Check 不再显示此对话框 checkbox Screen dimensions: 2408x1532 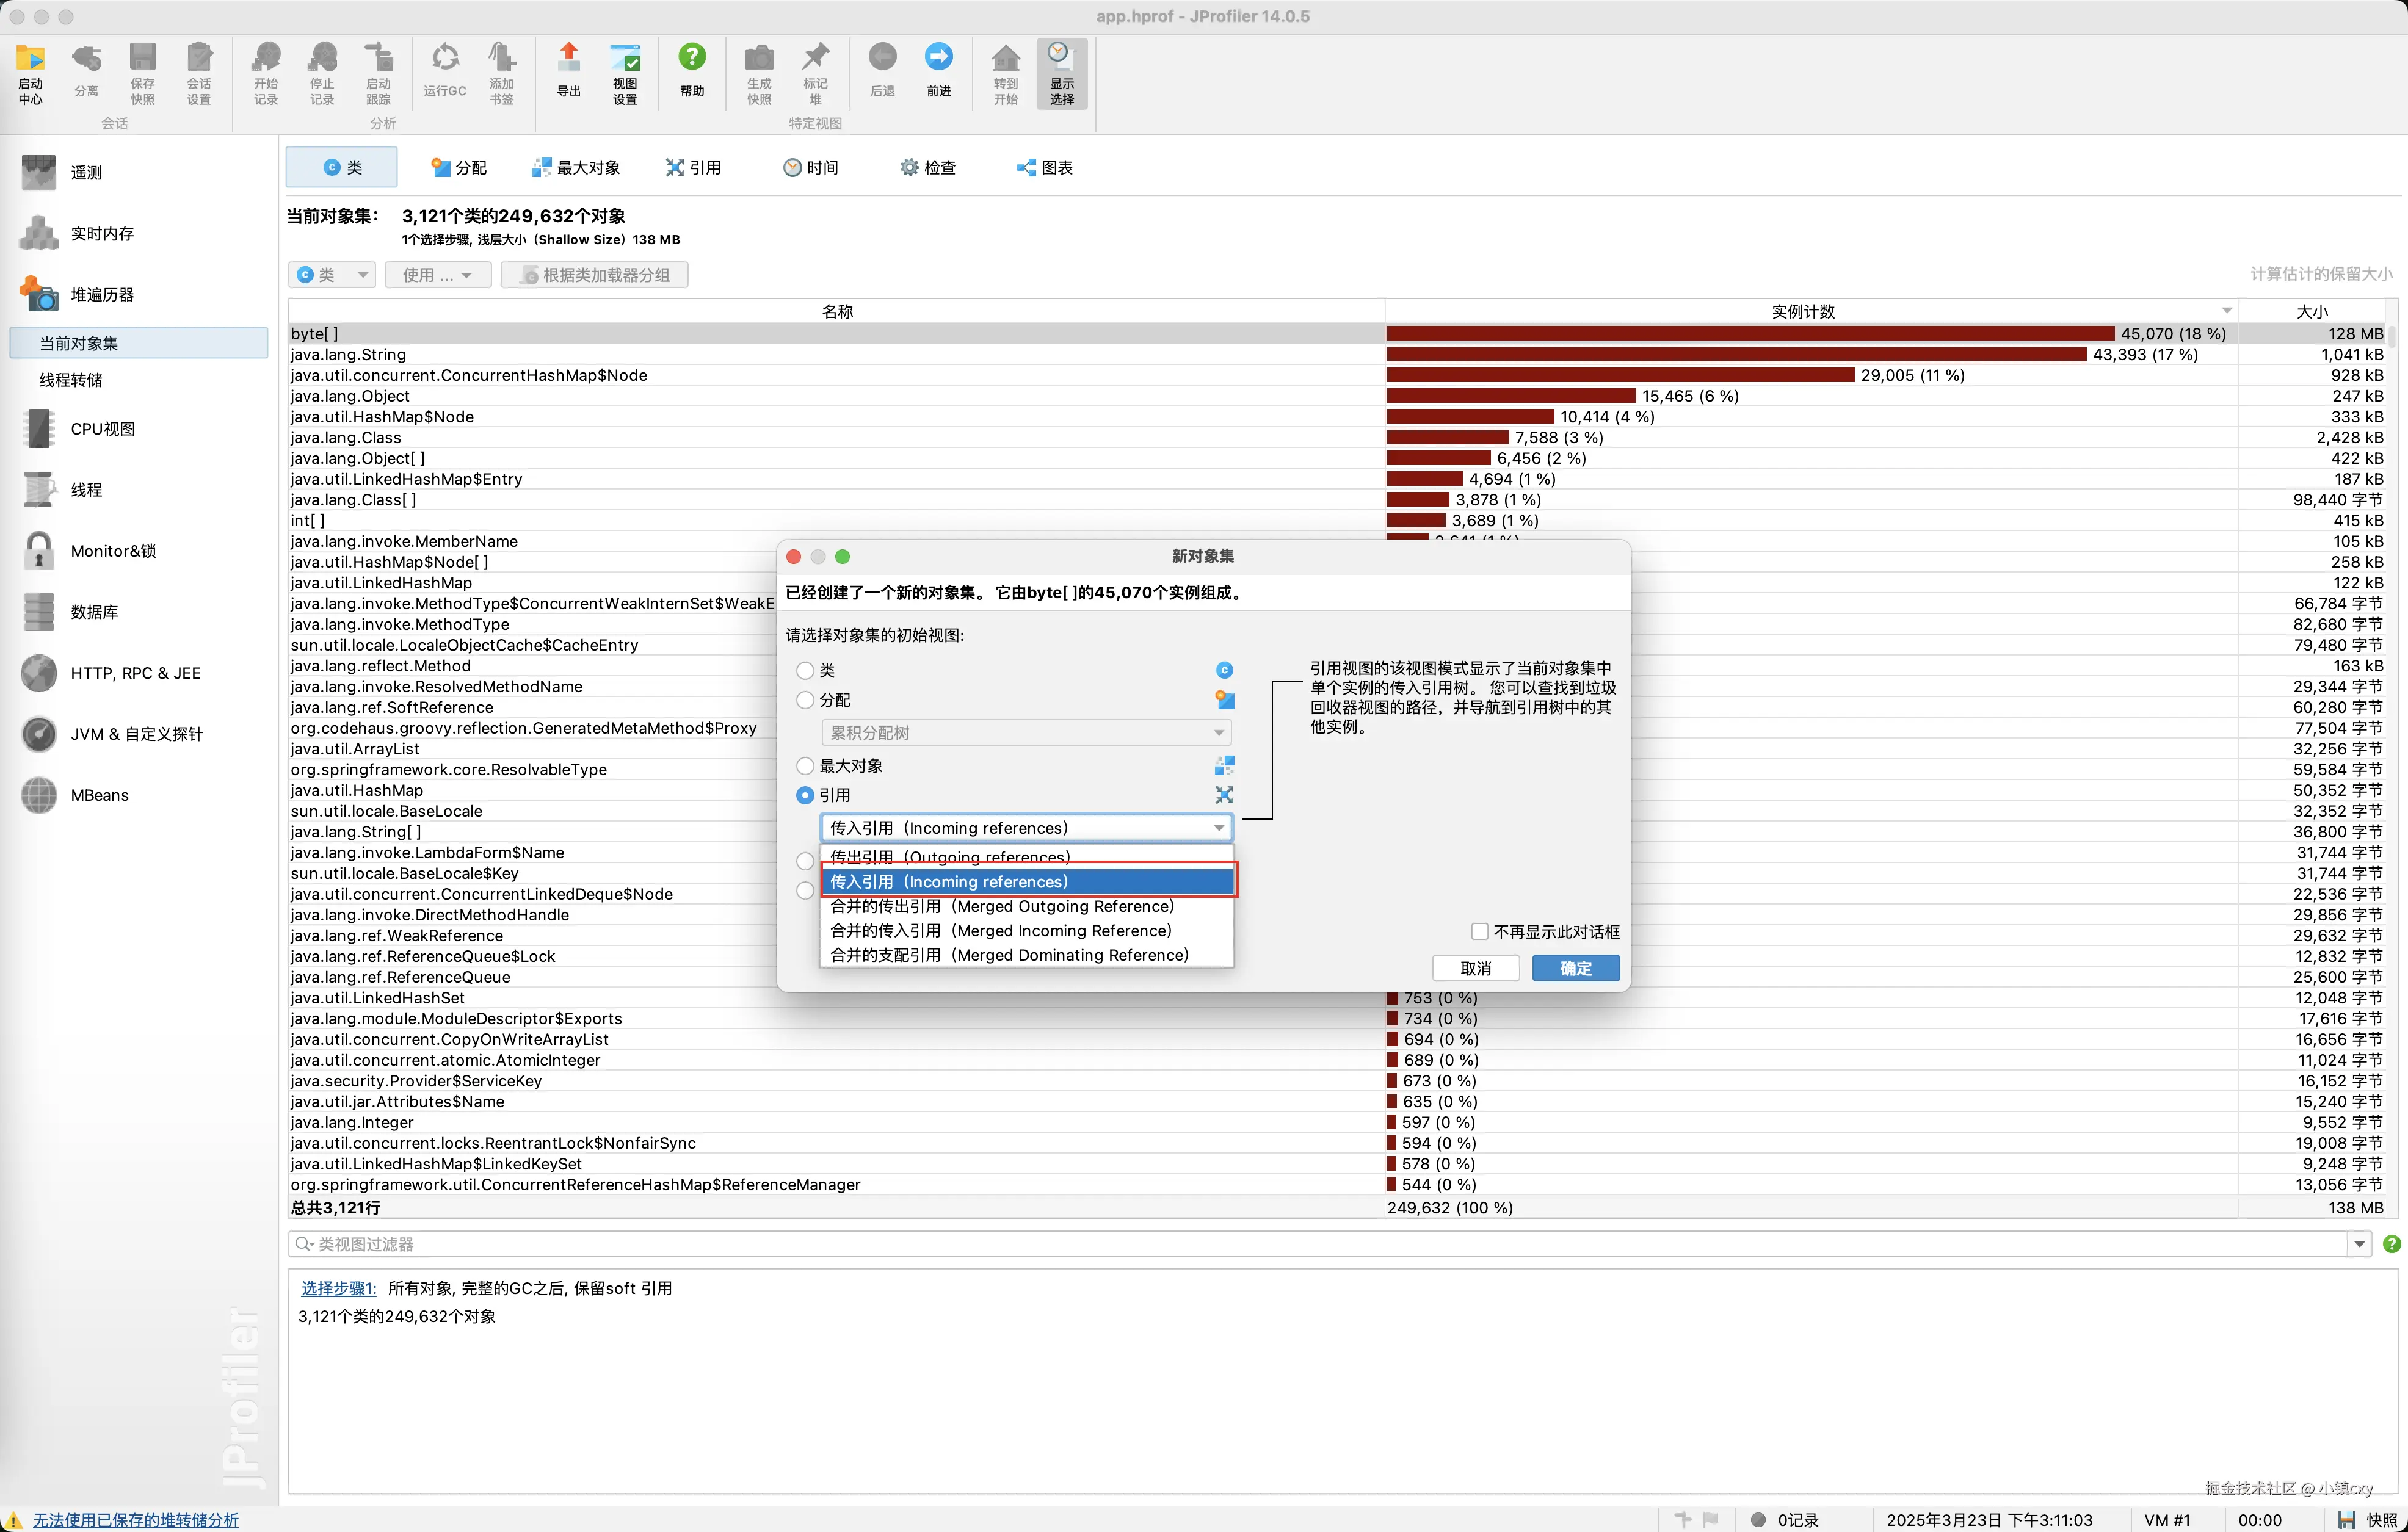[1479, 932]
